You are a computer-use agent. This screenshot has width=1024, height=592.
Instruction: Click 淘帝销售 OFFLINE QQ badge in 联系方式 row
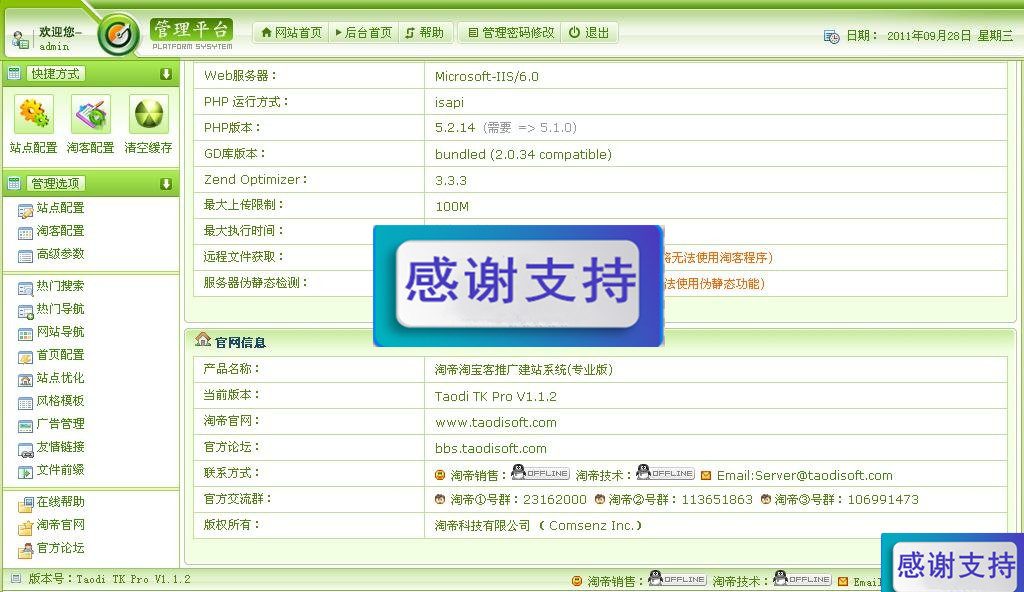(540, 472)
